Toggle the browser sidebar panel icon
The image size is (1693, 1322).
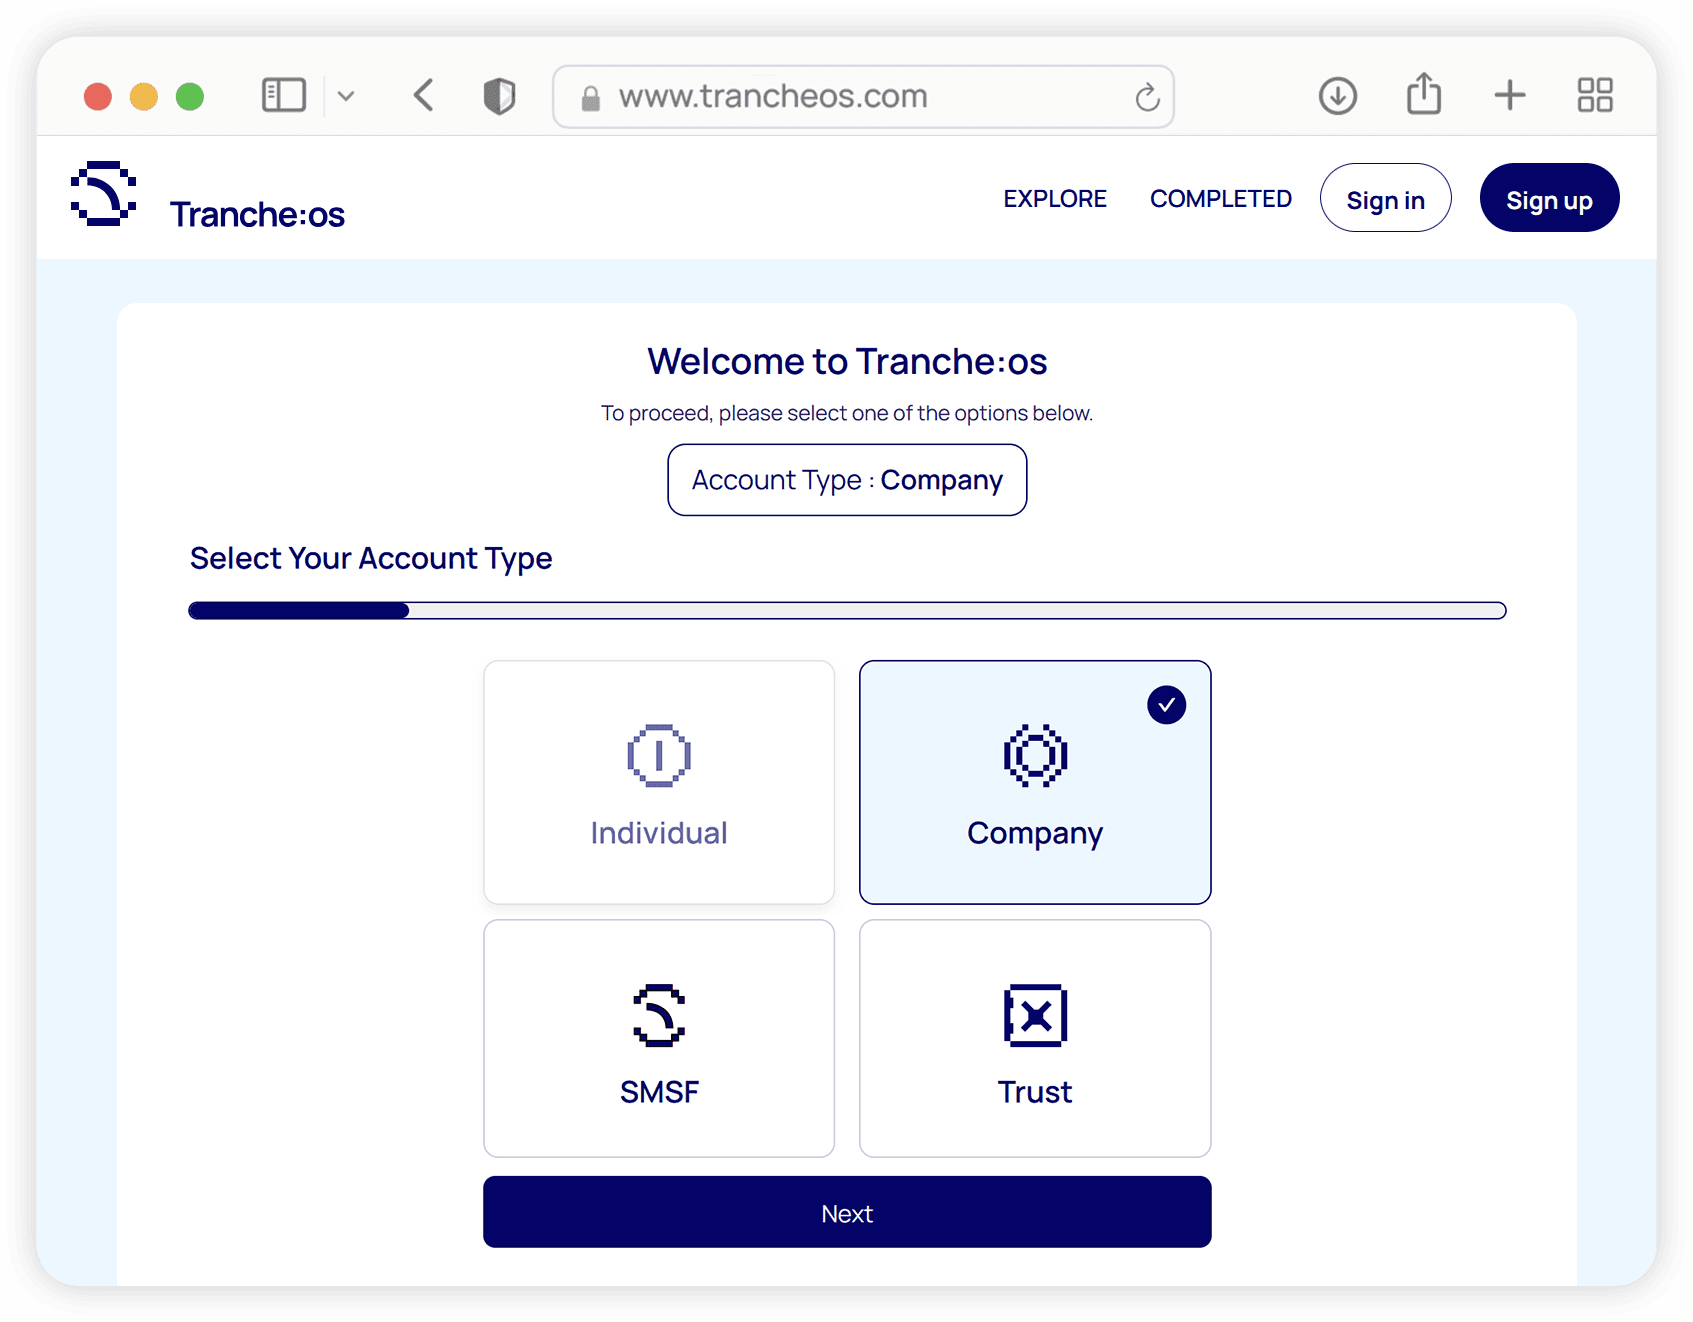283,96
